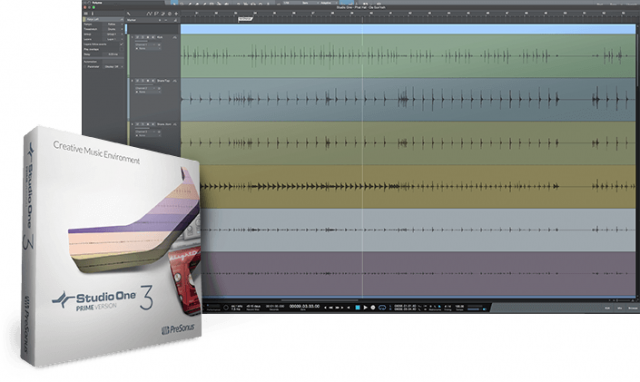This screenshot has width=640, height=382.
Task: Open the Layers dropdown in inspector
Action: click(114, 39)
